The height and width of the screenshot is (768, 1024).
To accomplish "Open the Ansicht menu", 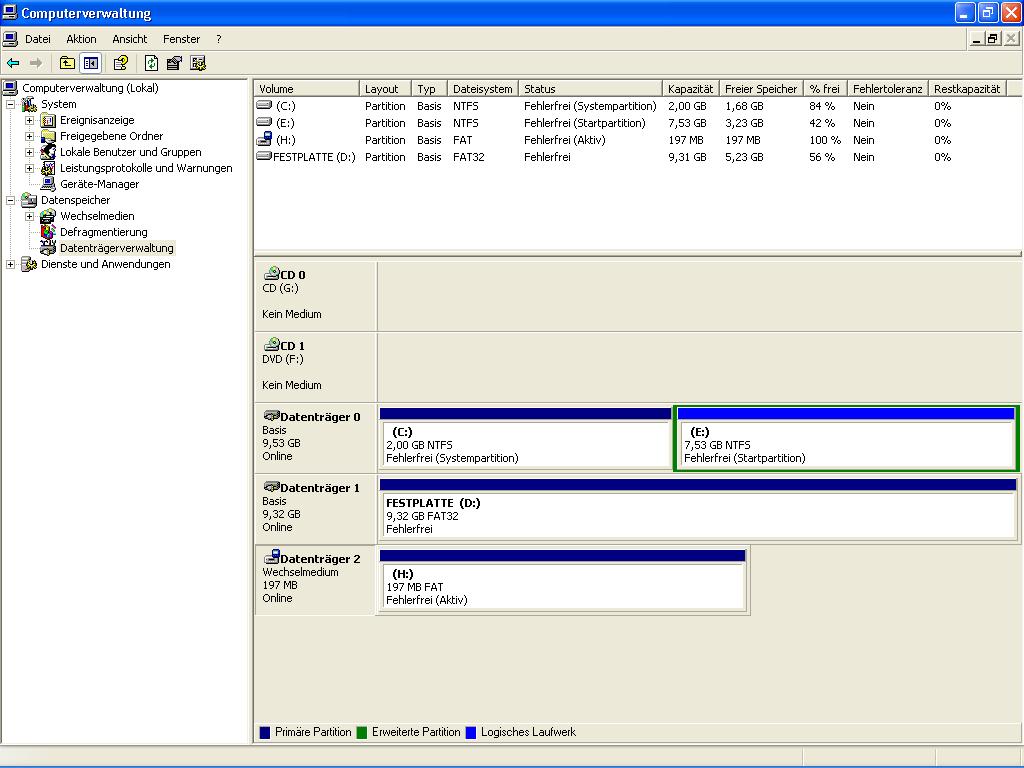I will point(129,39).
